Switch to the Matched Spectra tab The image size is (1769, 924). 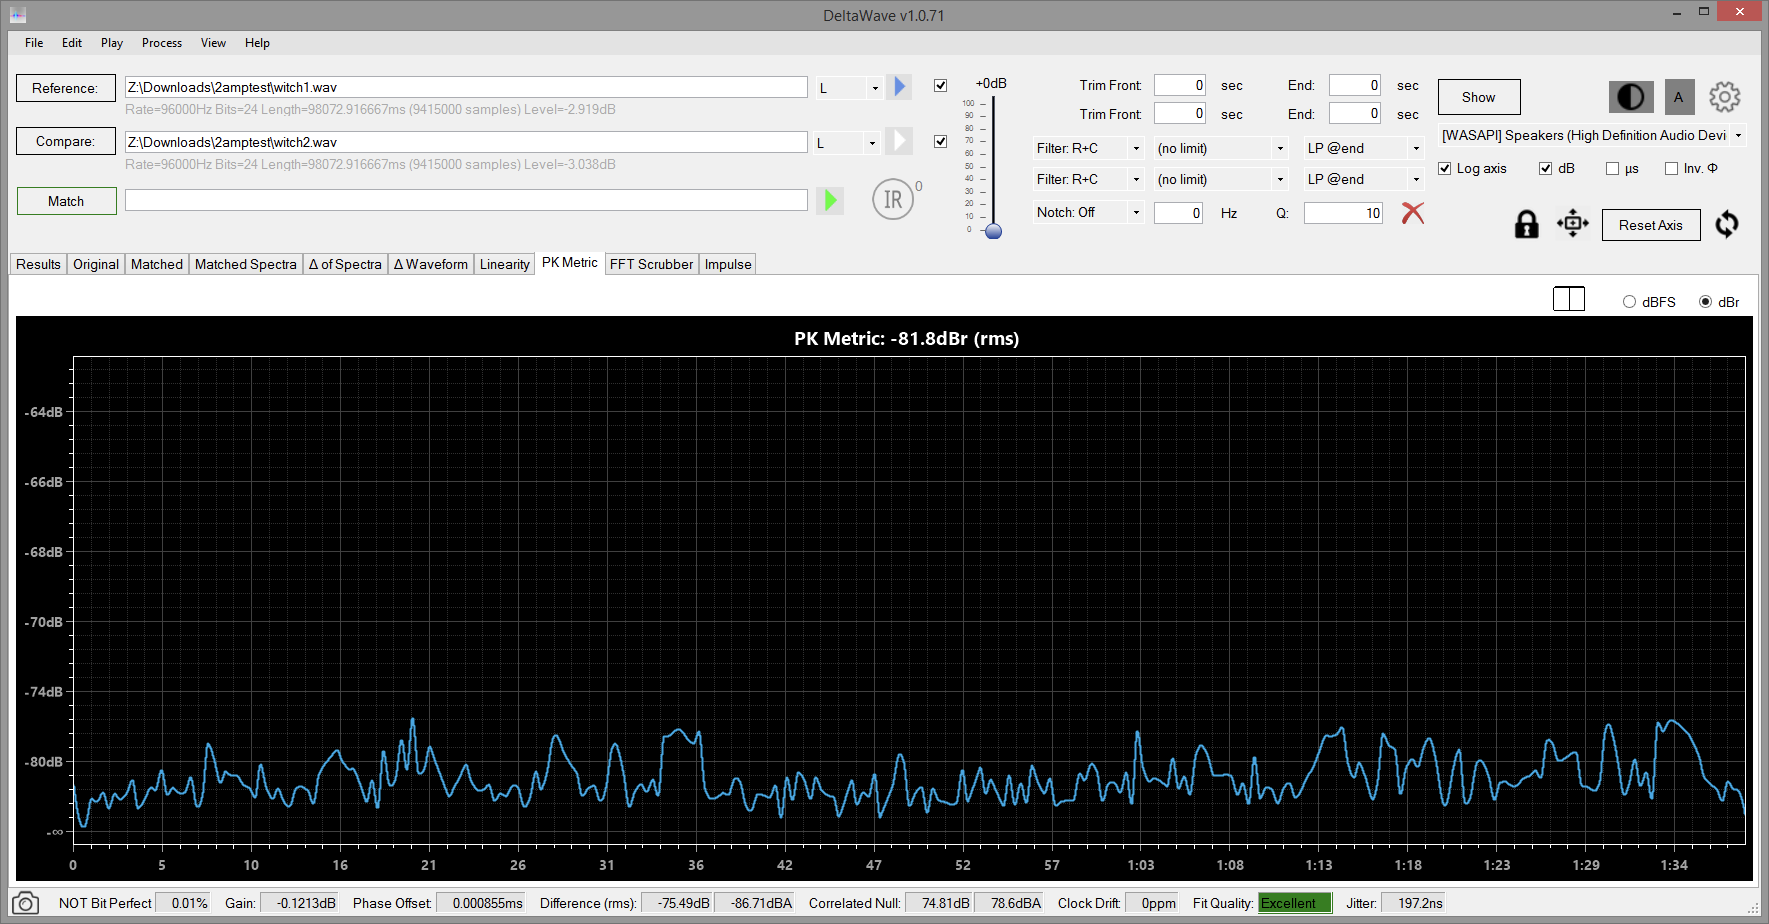(246, 264)
